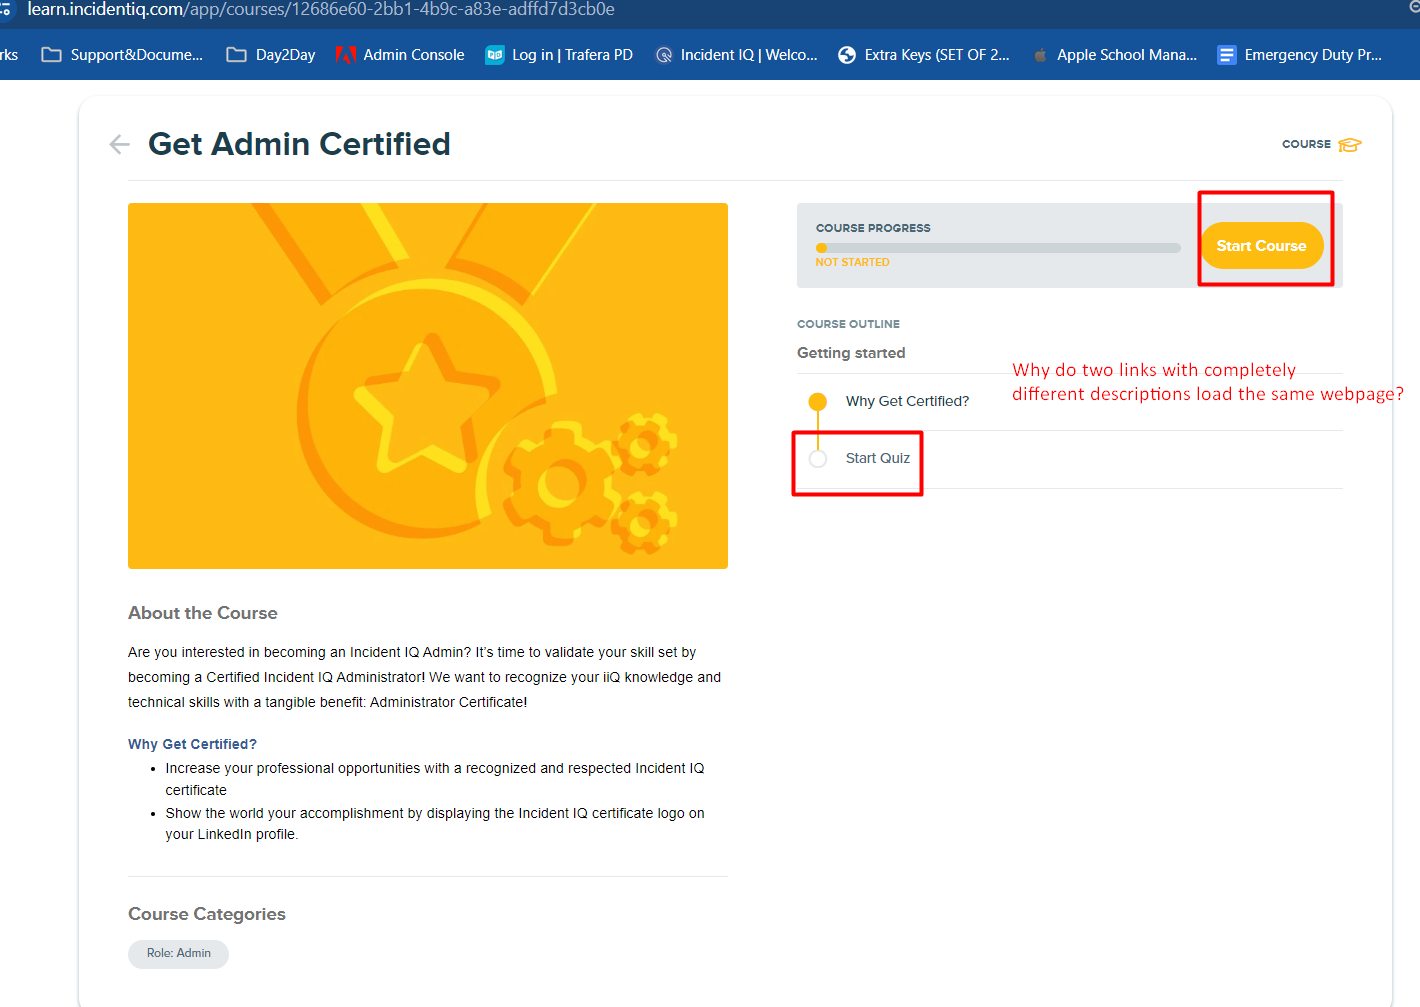Click the About the Course heading
1420x1007 pixels.
click(203, 613)
